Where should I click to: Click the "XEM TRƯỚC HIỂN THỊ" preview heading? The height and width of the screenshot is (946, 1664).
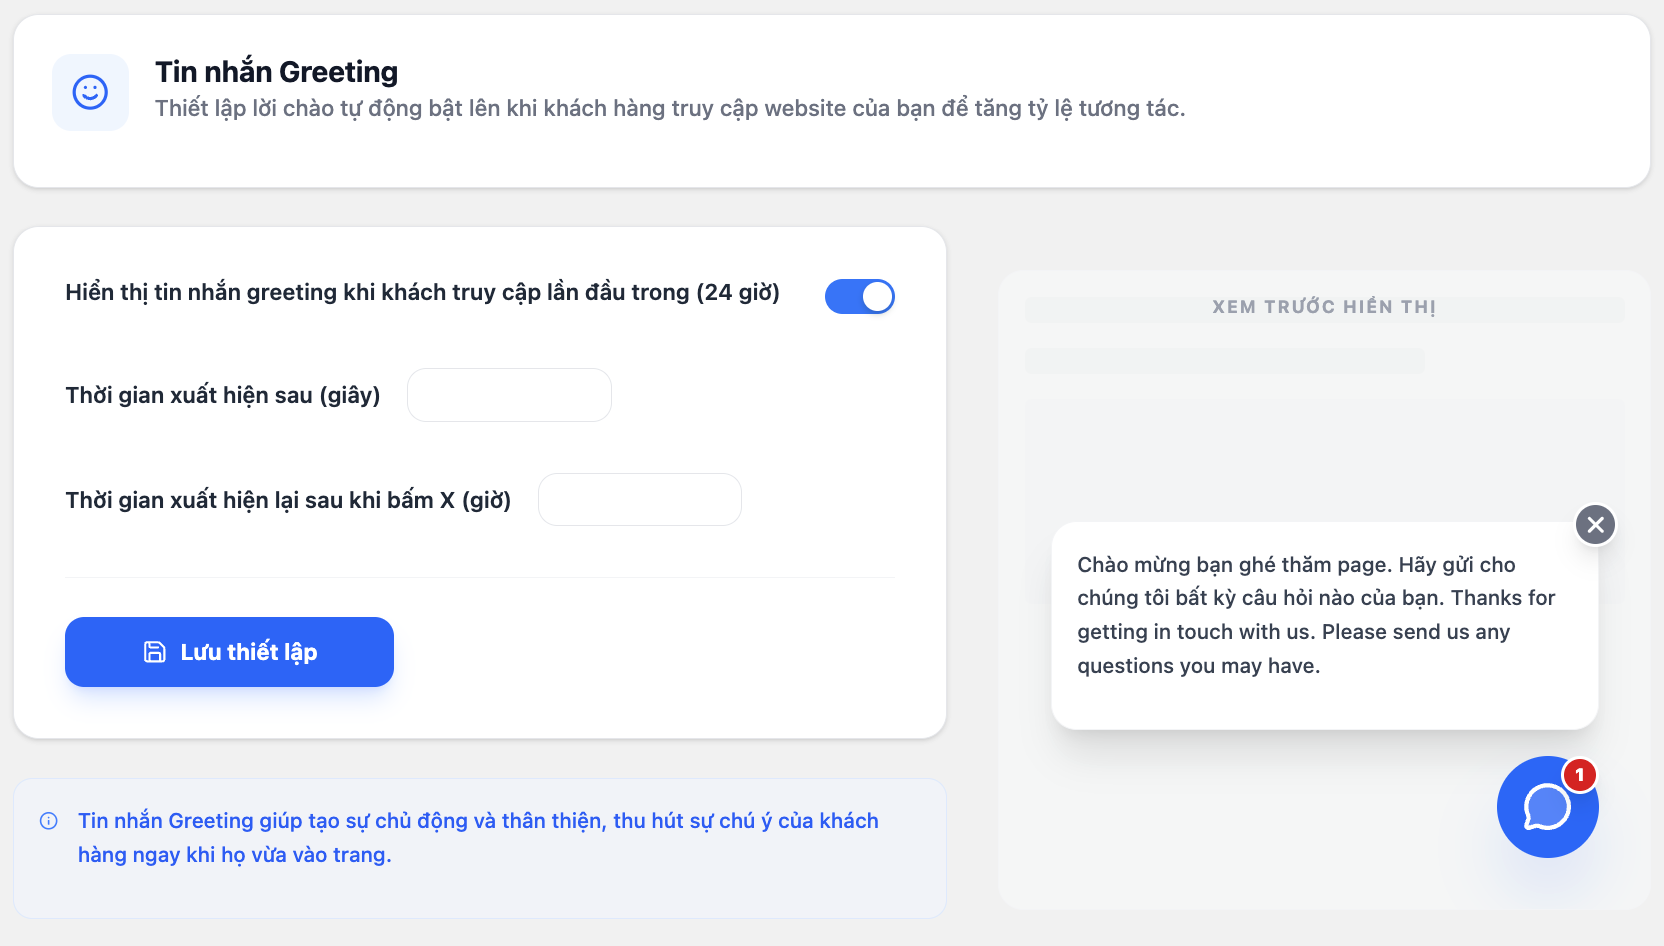click(x=1323, y=307)
